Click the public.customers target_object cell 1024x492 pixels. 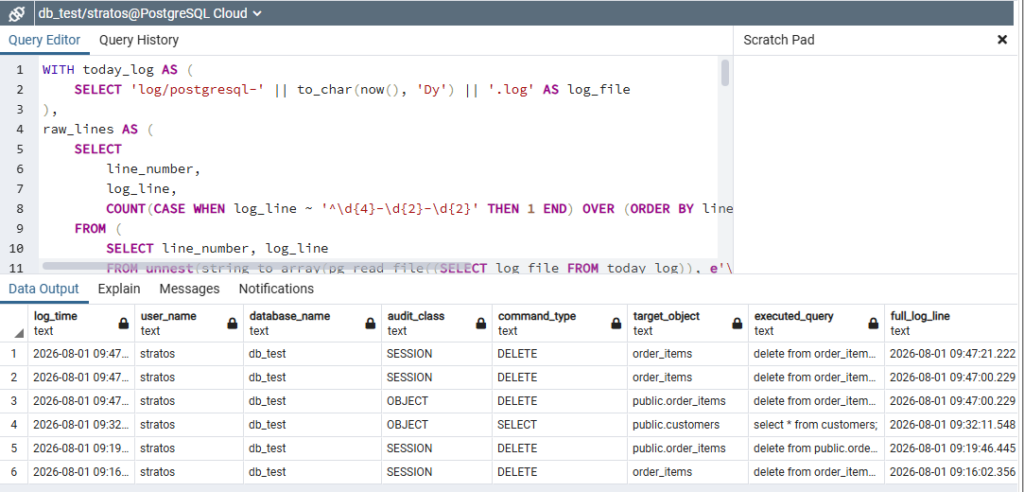(688, 425)
